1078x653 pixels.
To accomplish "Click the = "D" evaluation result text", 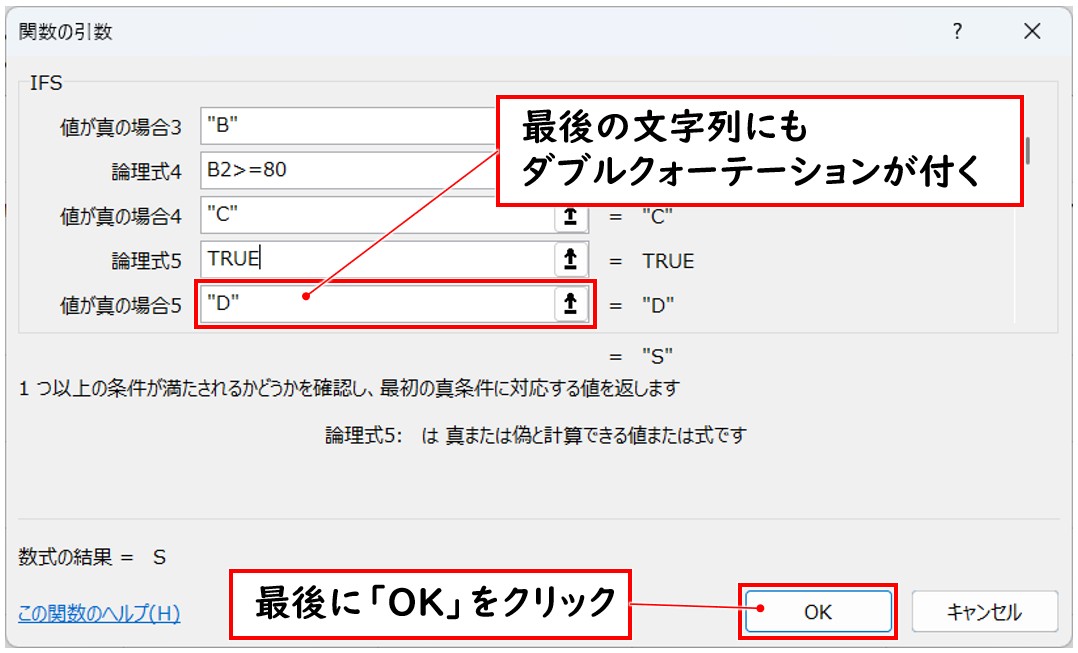I will tap(641, 305).
